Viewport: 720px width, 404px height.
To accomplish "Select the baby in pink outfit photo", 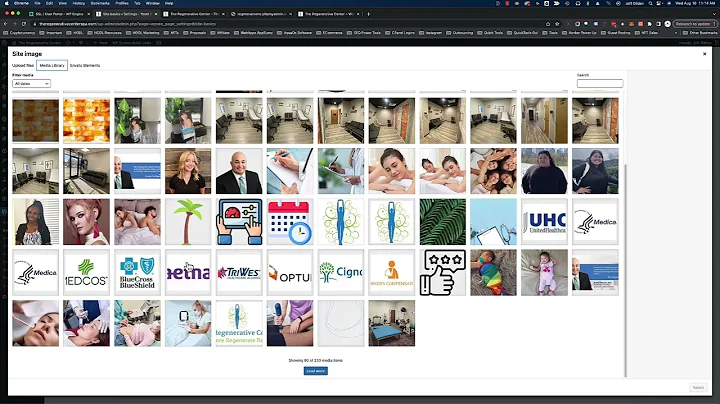I will [x=544, y=273].
